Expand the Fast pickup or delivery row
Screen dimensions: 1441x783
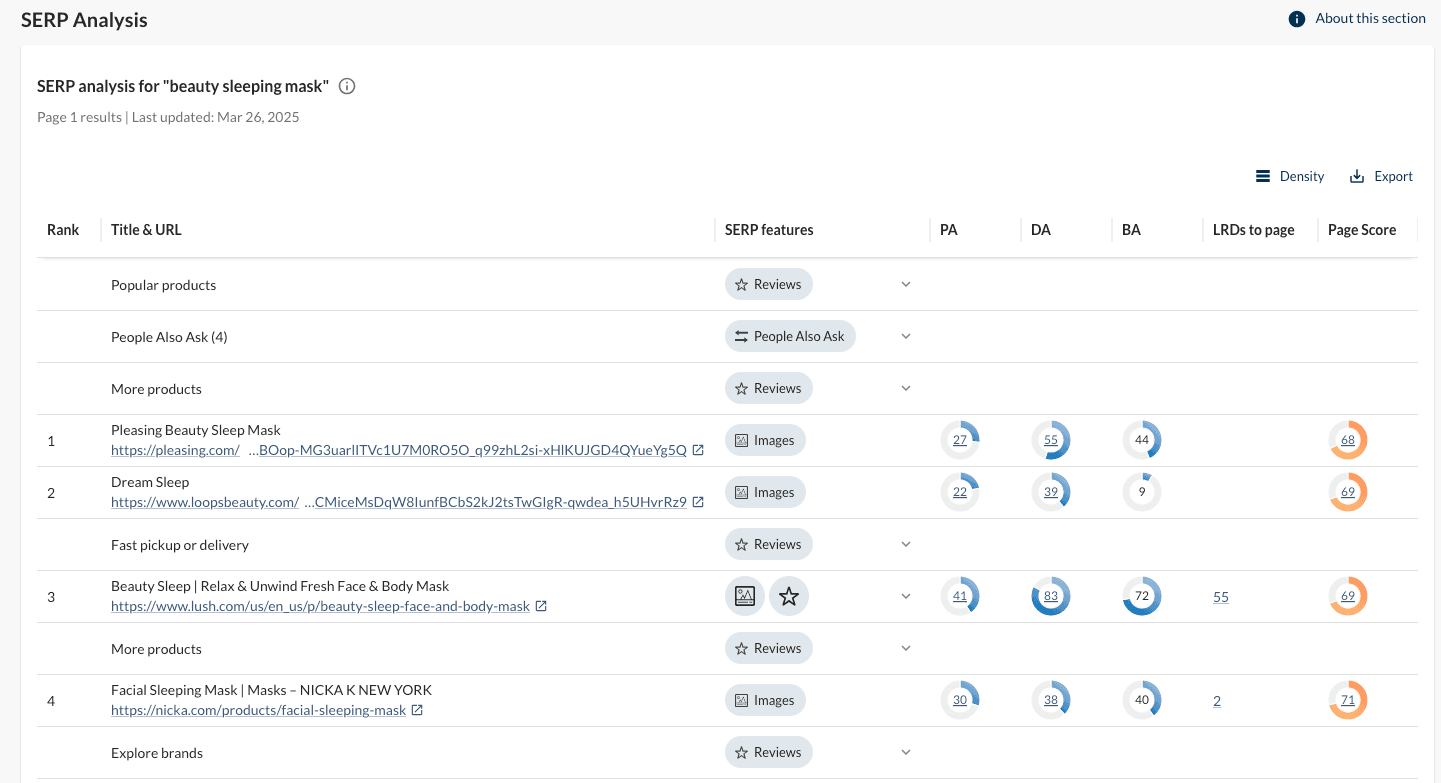point(906,544)
